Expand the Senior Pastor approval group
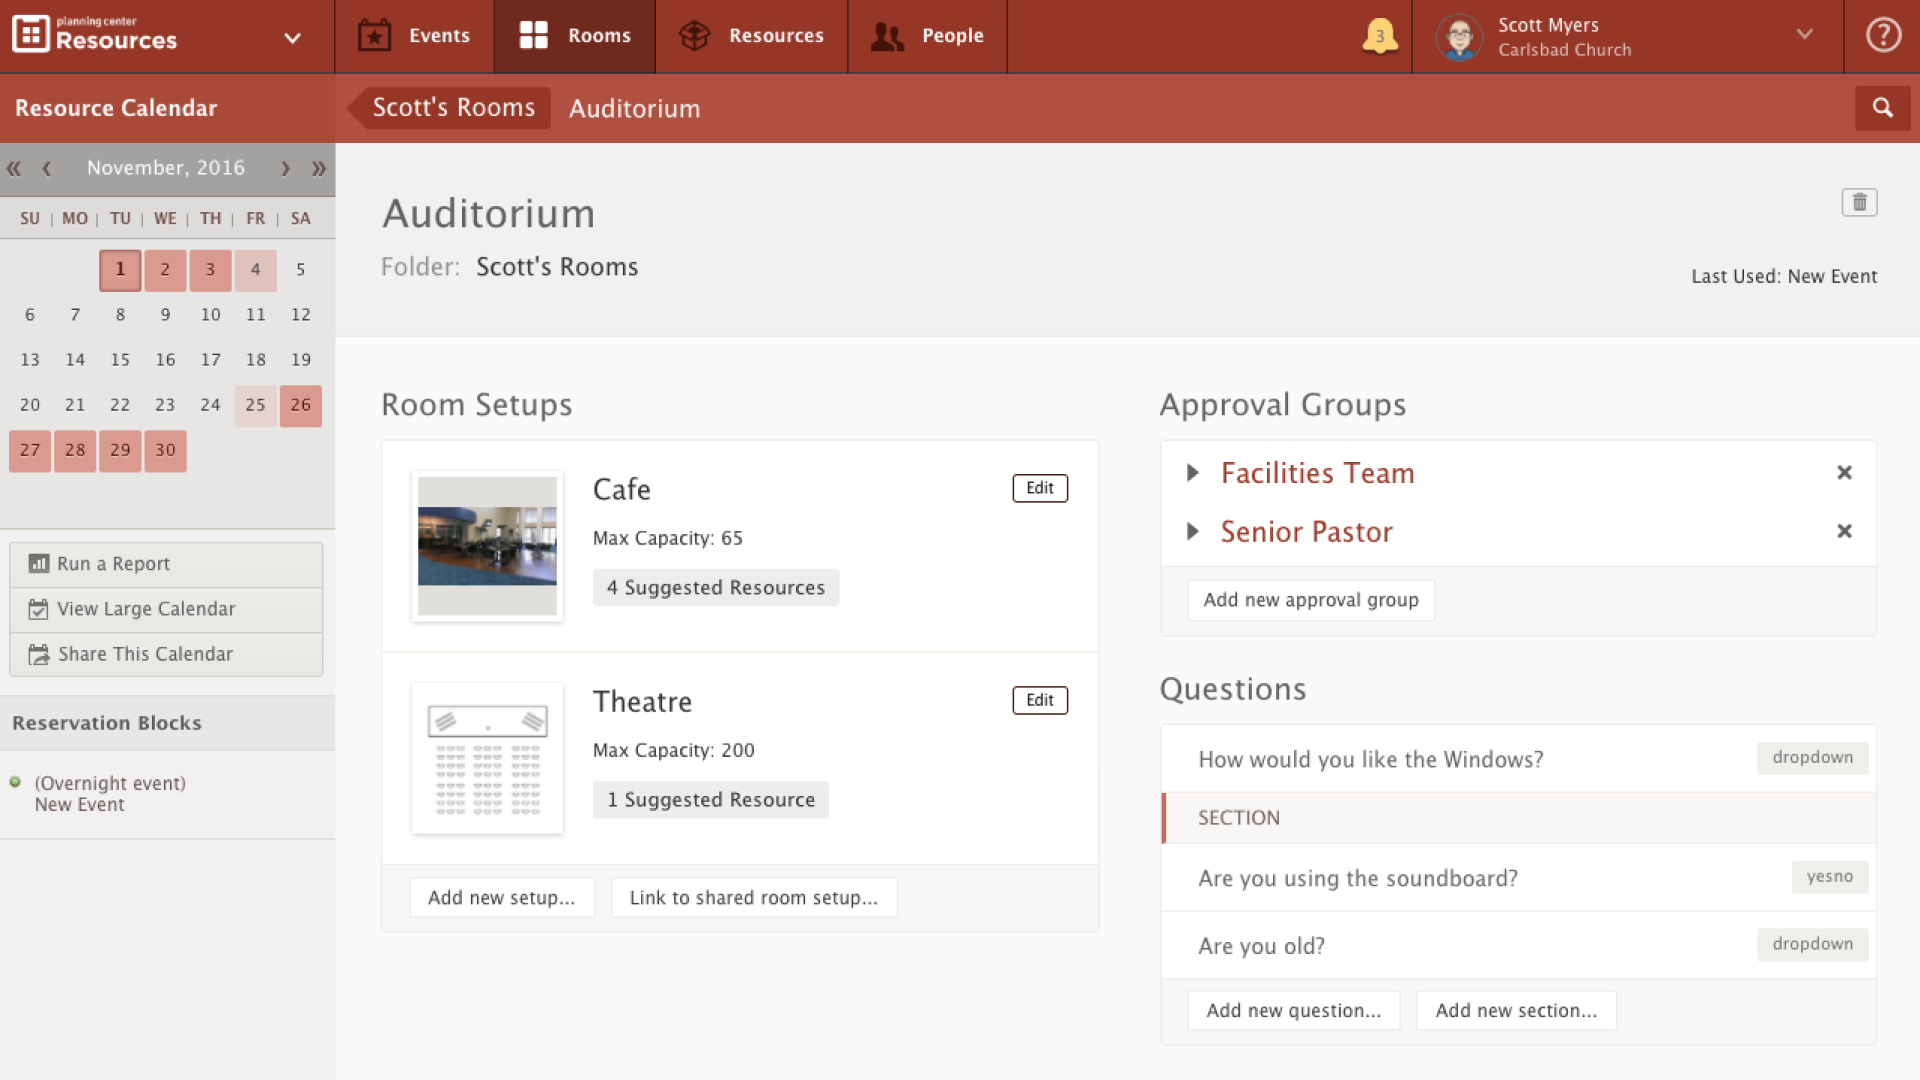The height and width of the screenshot is (1080, 1920). point(1192,531)
